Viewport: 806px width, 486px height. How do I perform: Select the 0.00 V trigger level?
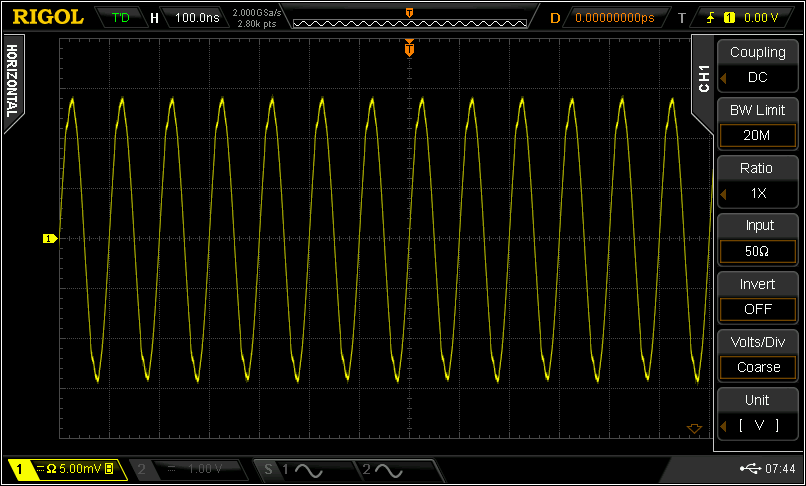(761, 18)
